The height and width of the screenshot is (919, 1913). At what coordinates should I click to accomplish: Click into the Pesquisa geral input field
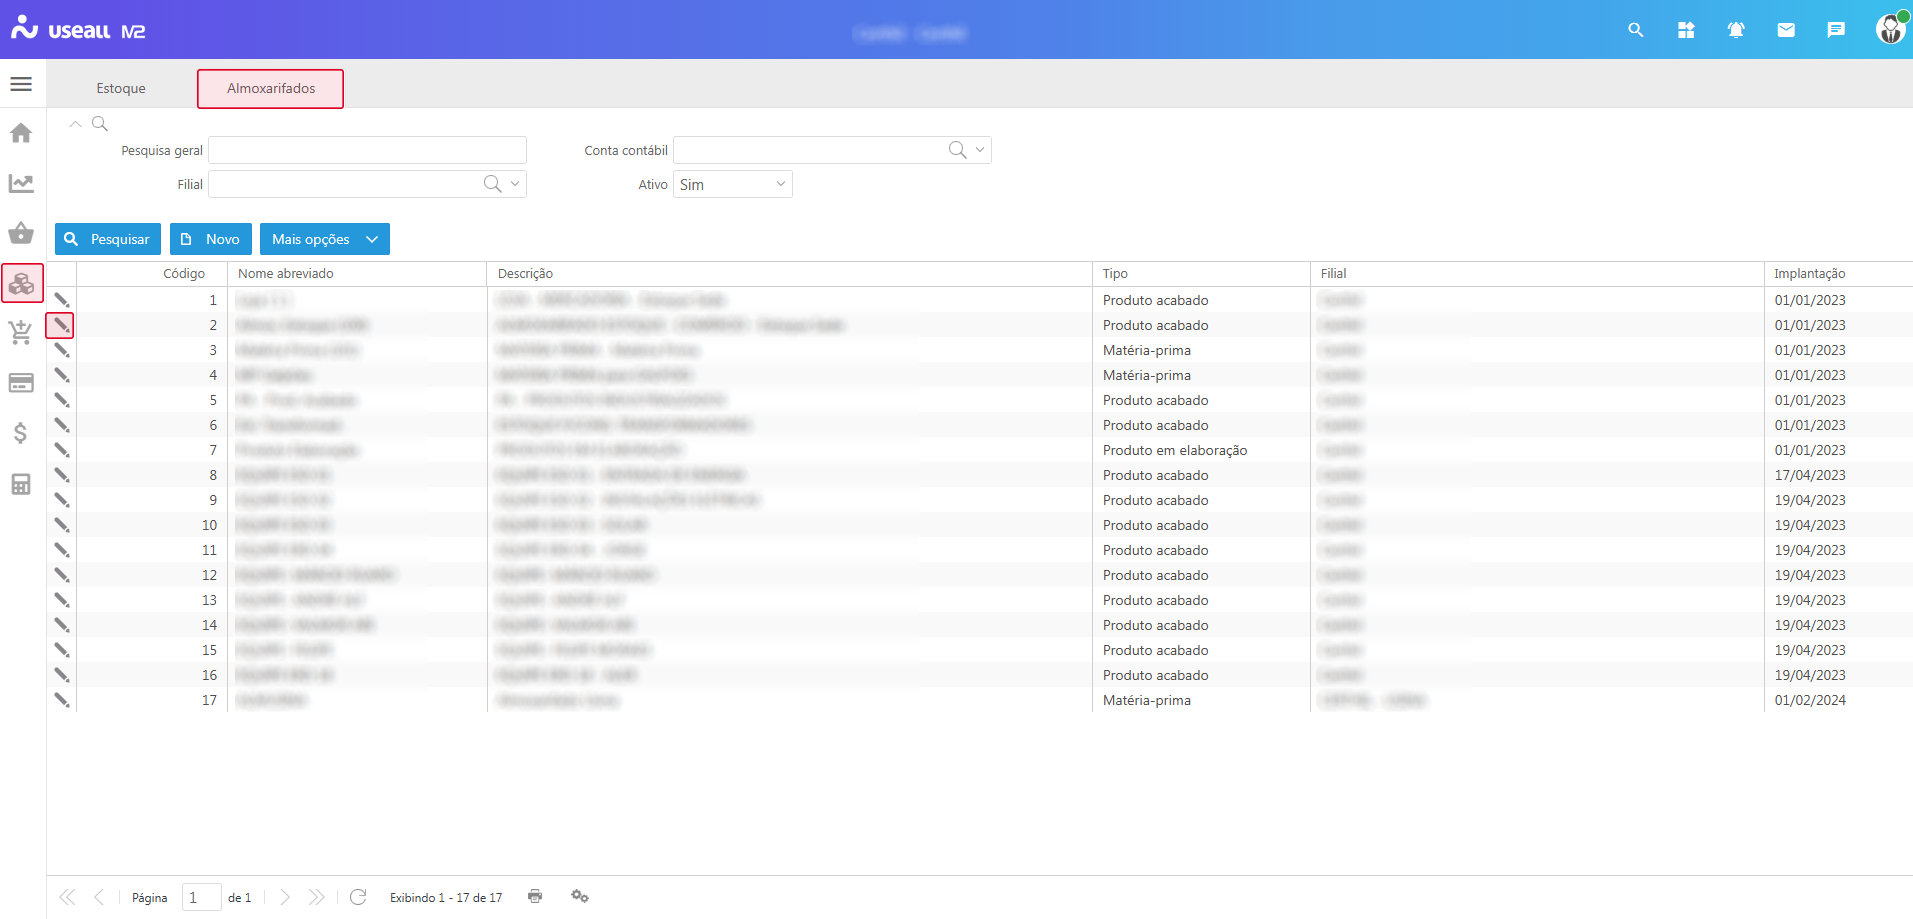(x=367, y=150)
